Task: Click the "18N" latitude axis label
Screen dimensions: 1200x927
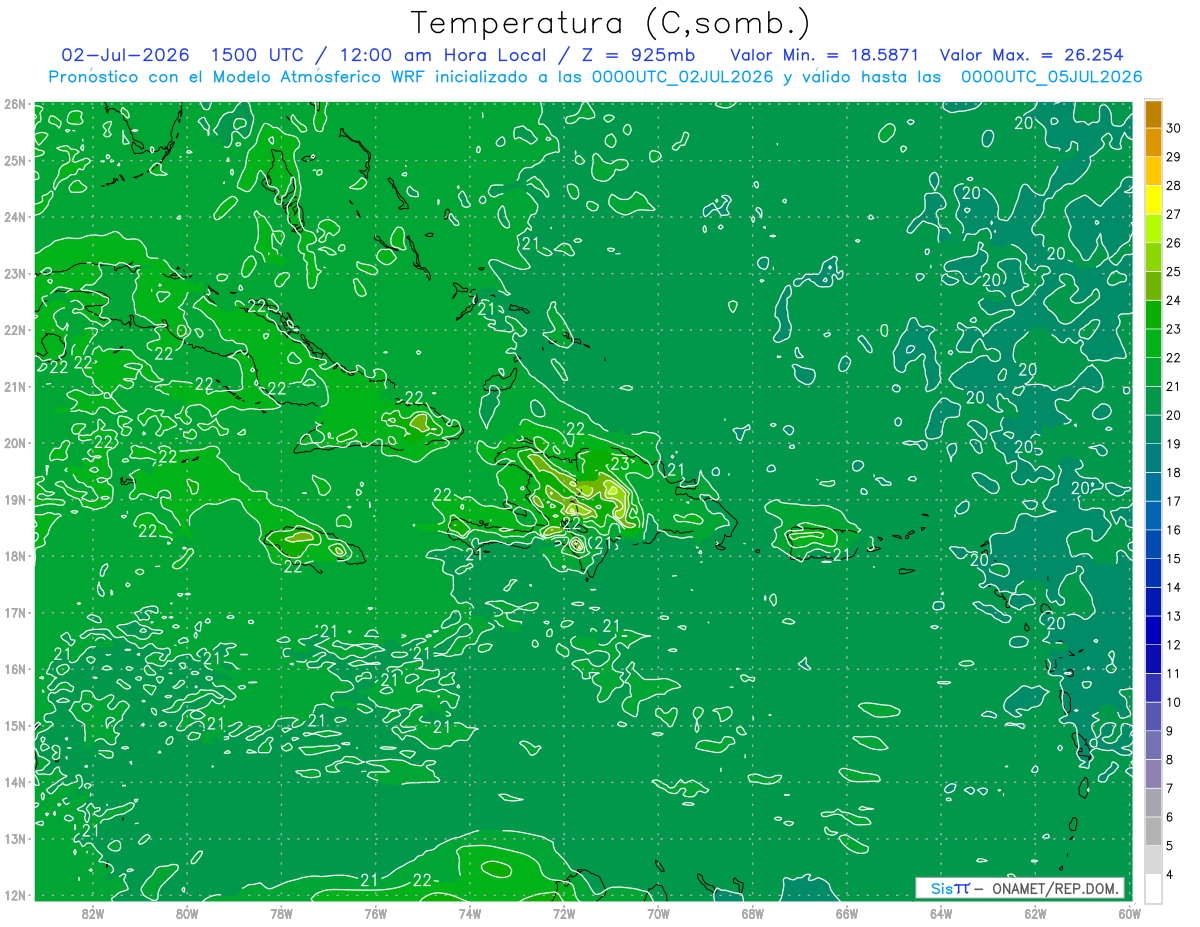Action: click(x=14, y=556)
